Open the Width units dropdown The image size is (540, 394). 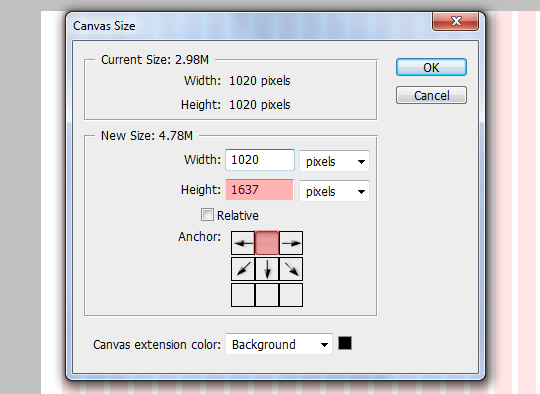334,161
